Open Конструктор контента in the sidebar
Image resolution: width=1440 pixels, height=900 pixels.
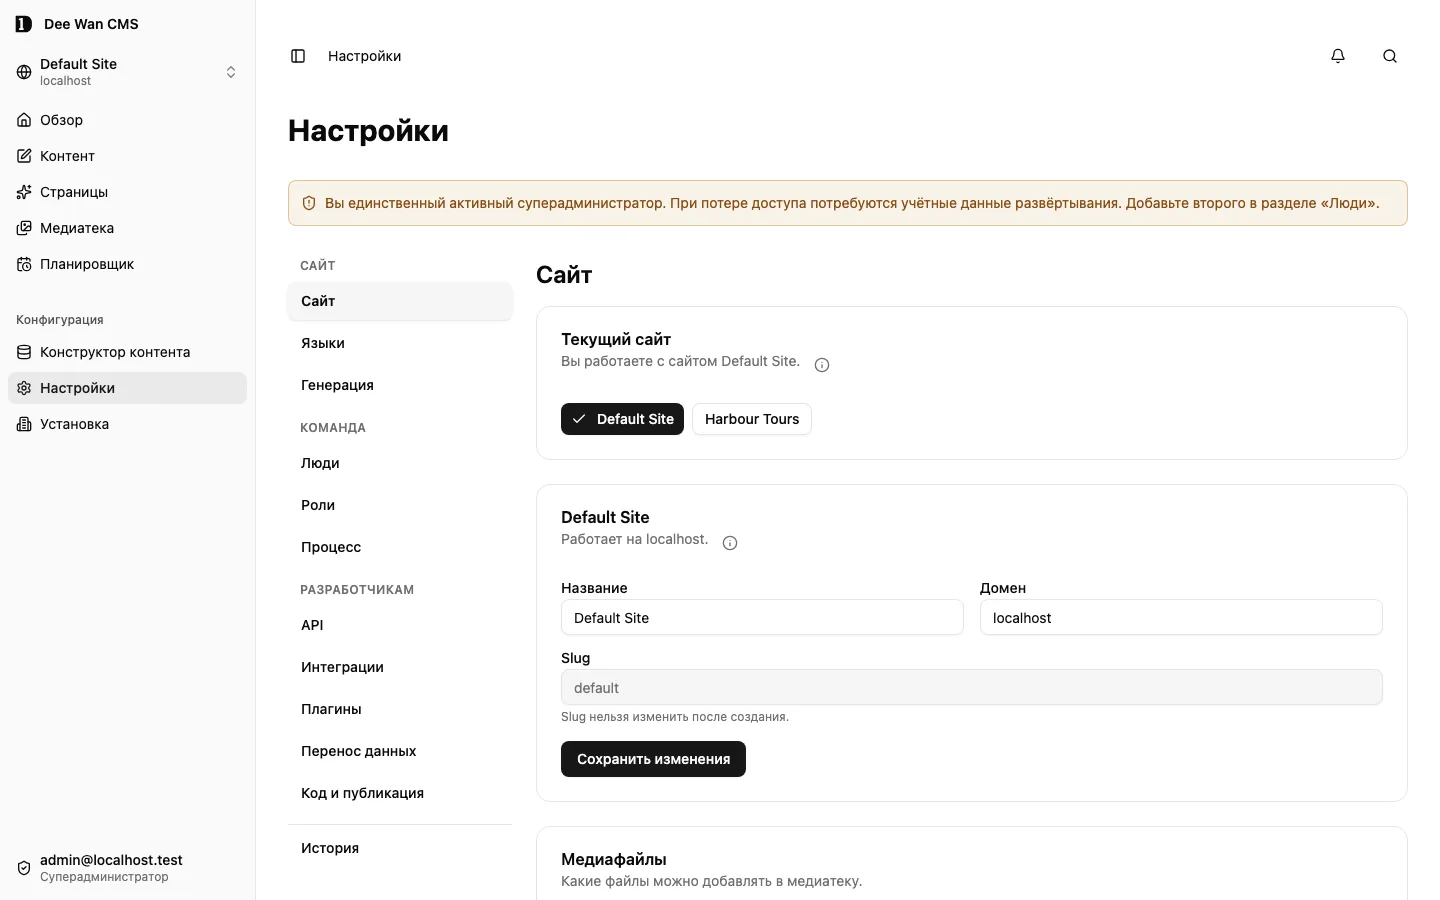[x=127, y=352]
